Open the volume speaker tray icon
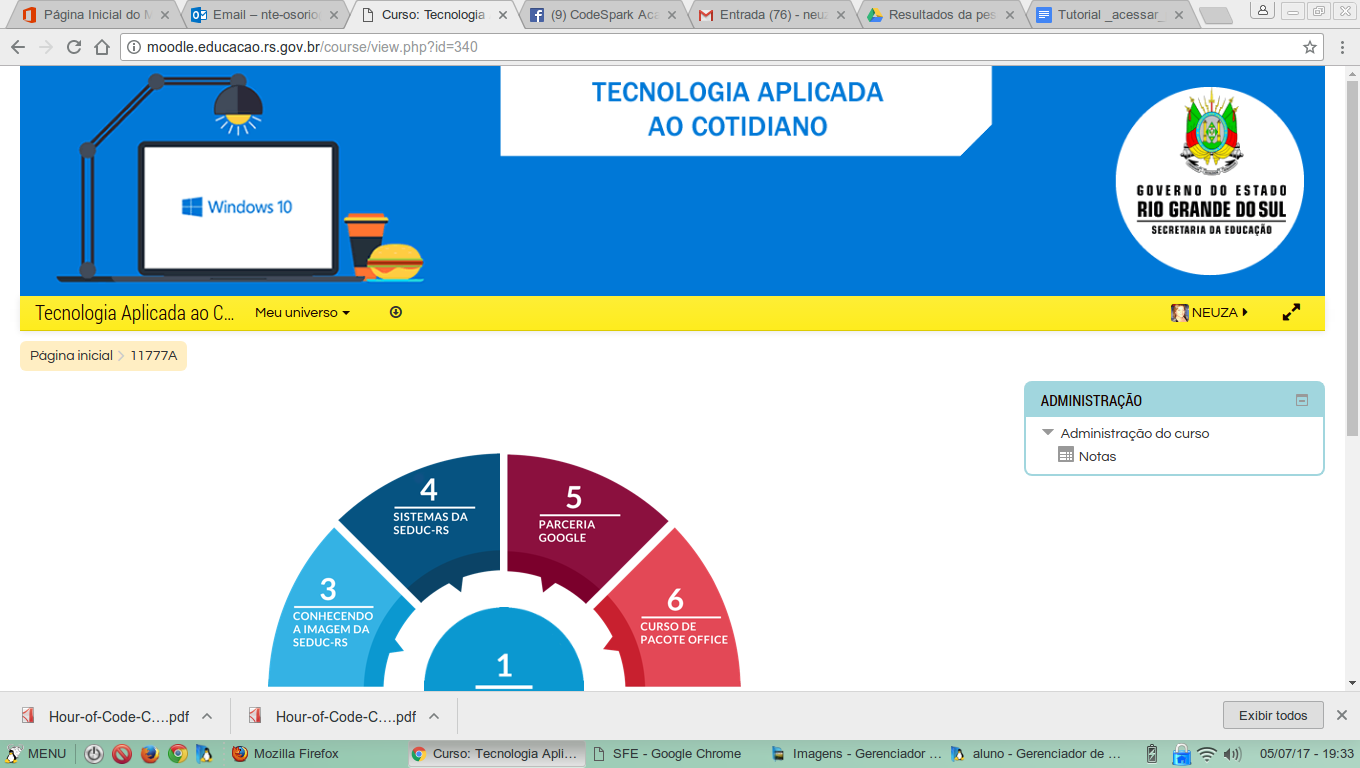This screenshot has height=768, width=1360. (1232, 754)
